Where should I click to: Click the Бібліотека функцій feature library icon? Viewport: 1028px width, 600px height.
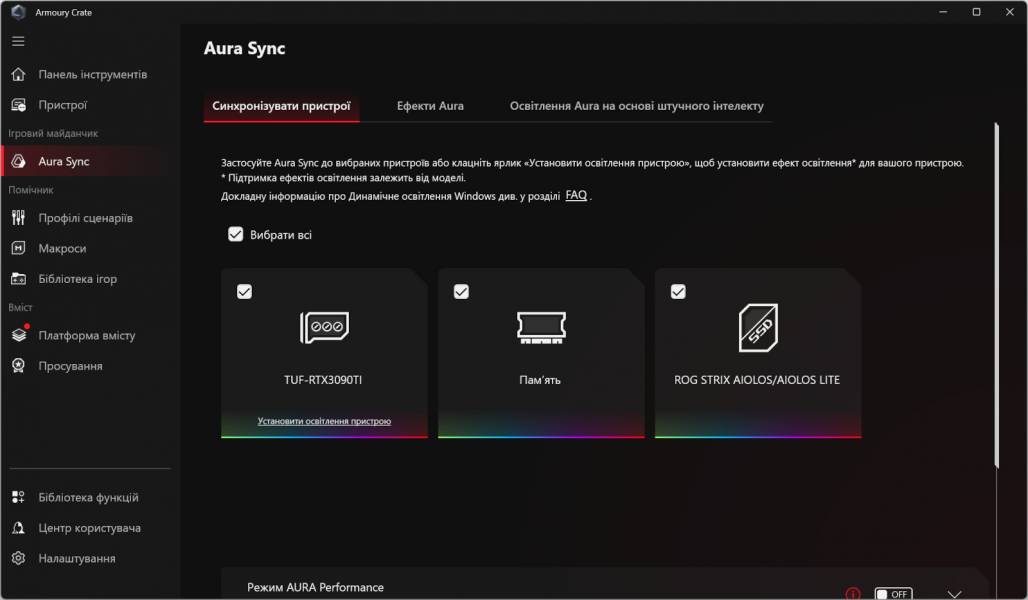(x=18, y=497)
